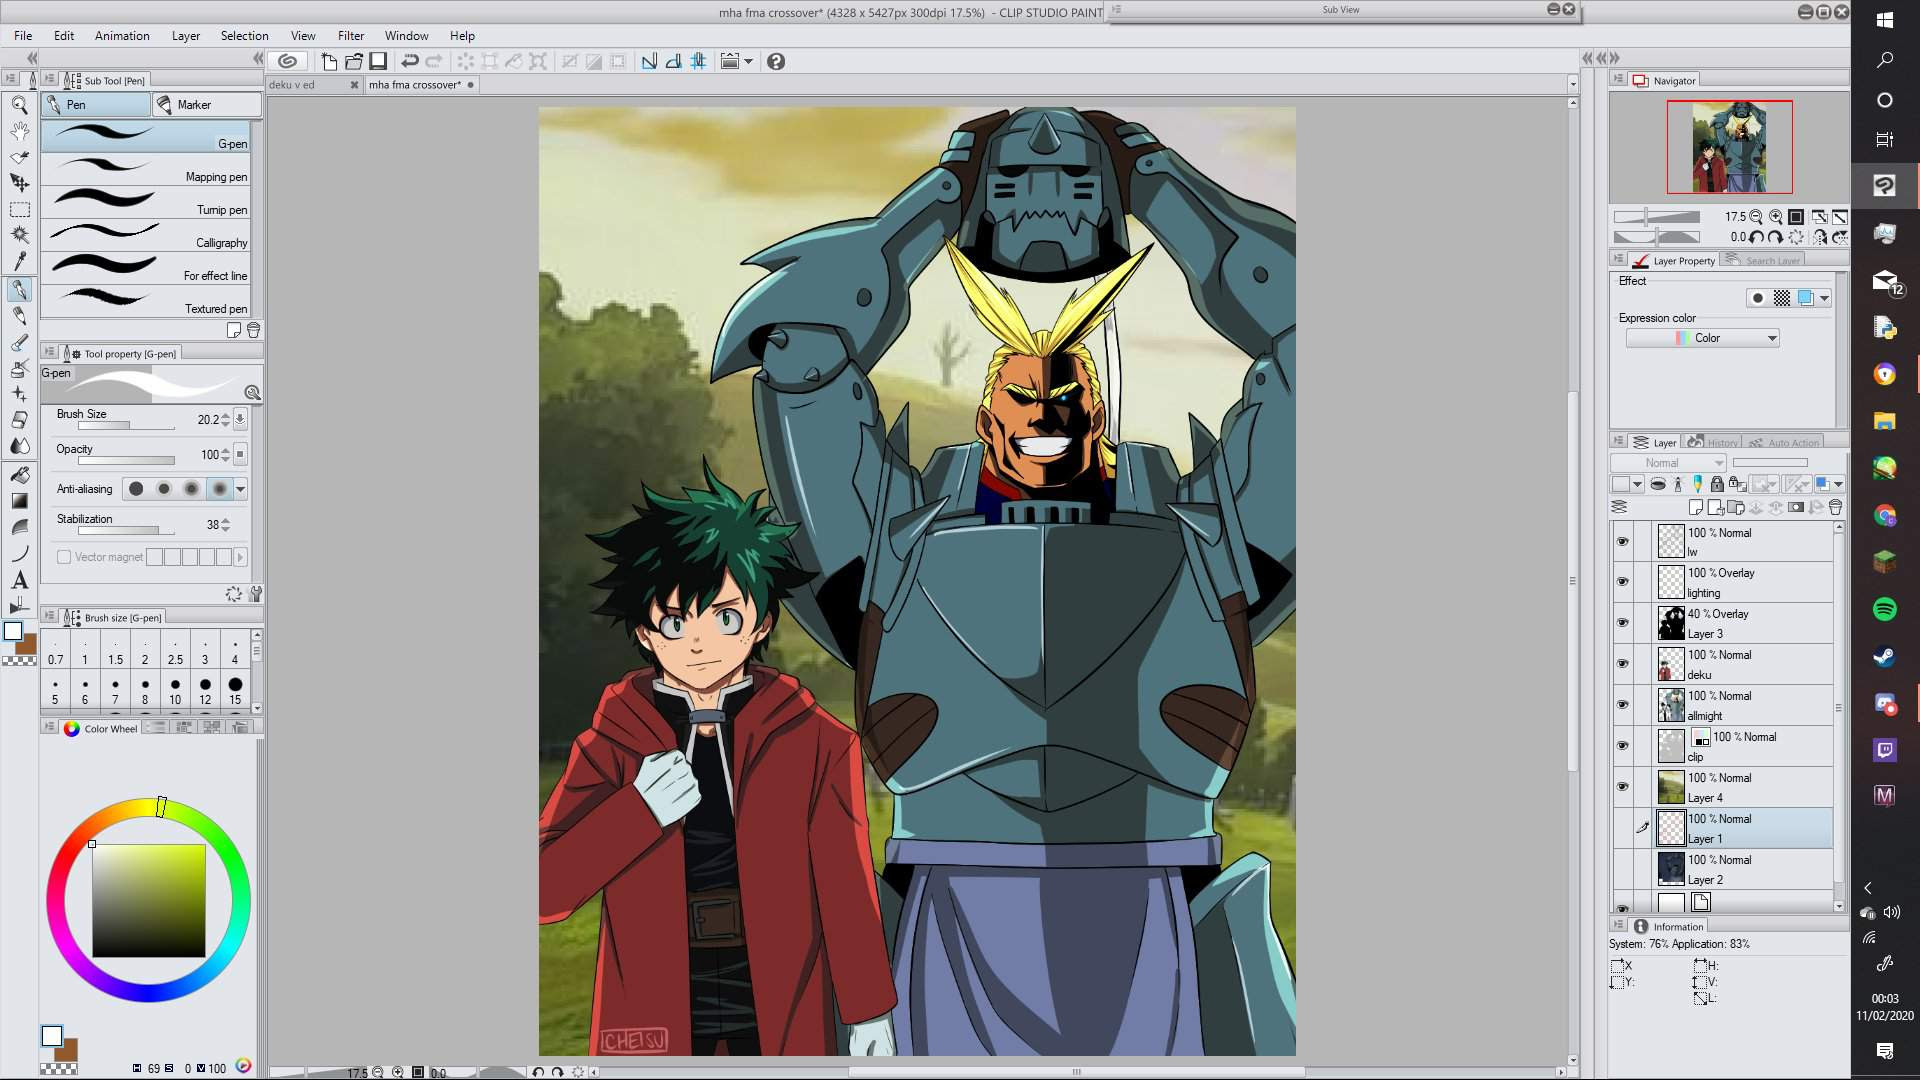Click Rotate left icon in Navigator
Image resolution: width=1920 pixels, height=1080 pixels.
pyautogui.click(x=1756, y=238)
